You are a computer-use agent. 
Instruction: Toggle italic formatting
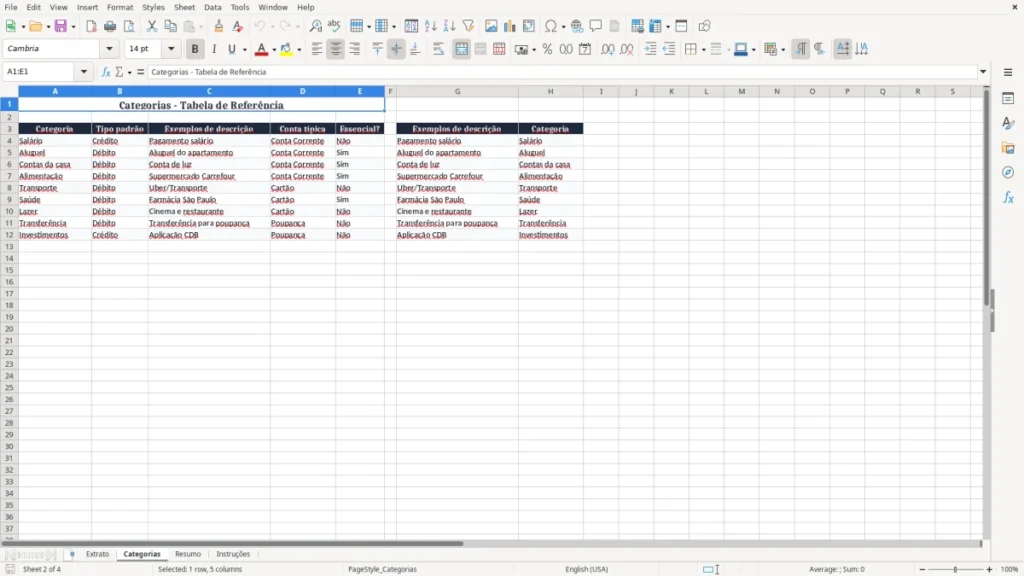coord(214,49)
